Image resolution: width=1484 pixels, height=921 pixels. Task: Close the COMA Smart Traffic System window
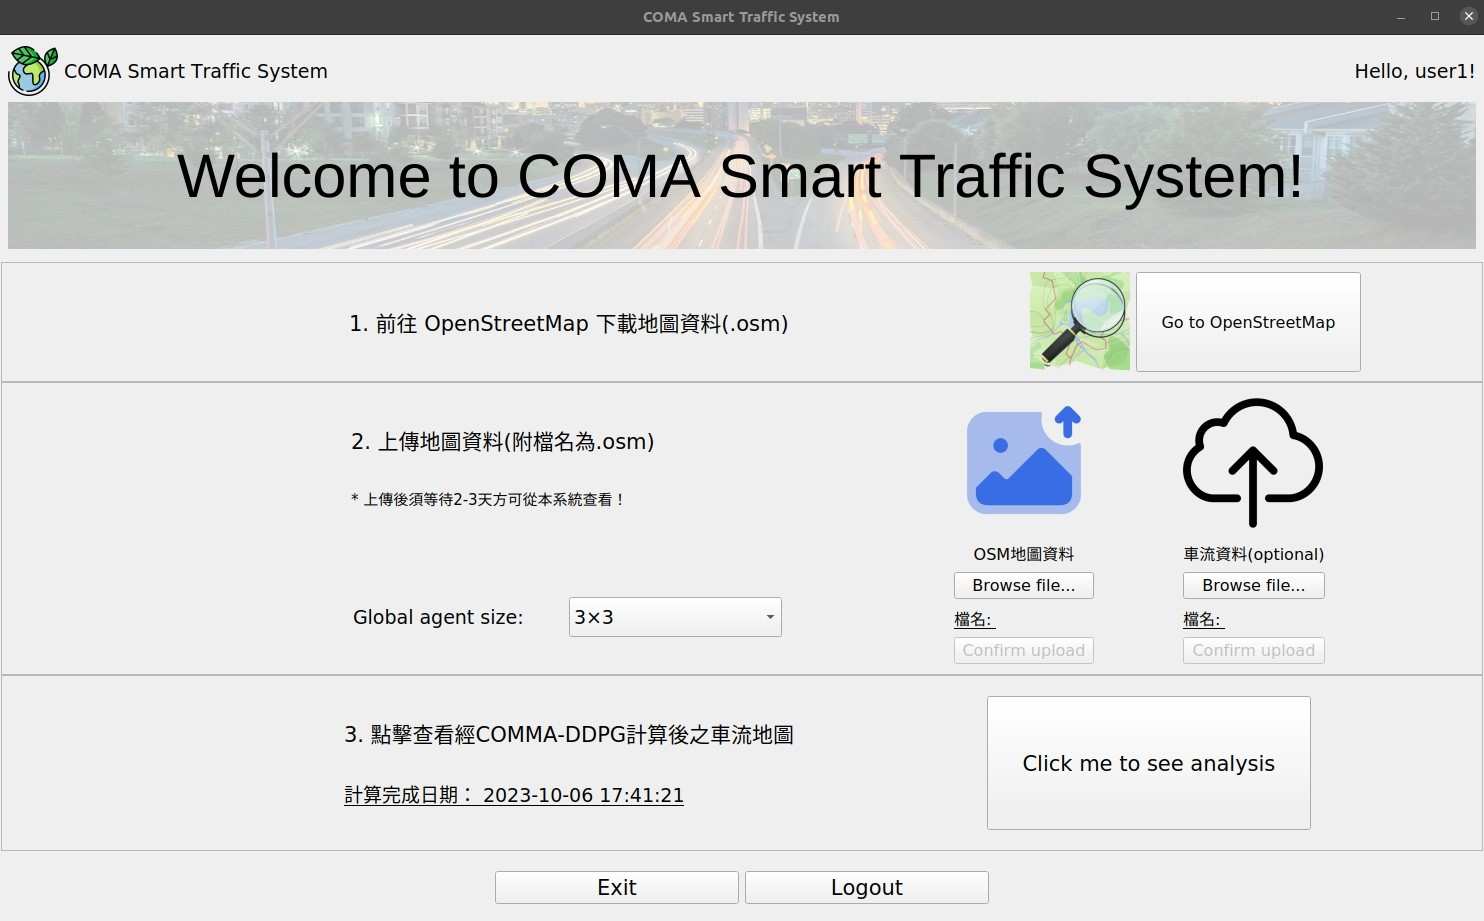point(1468,17)
